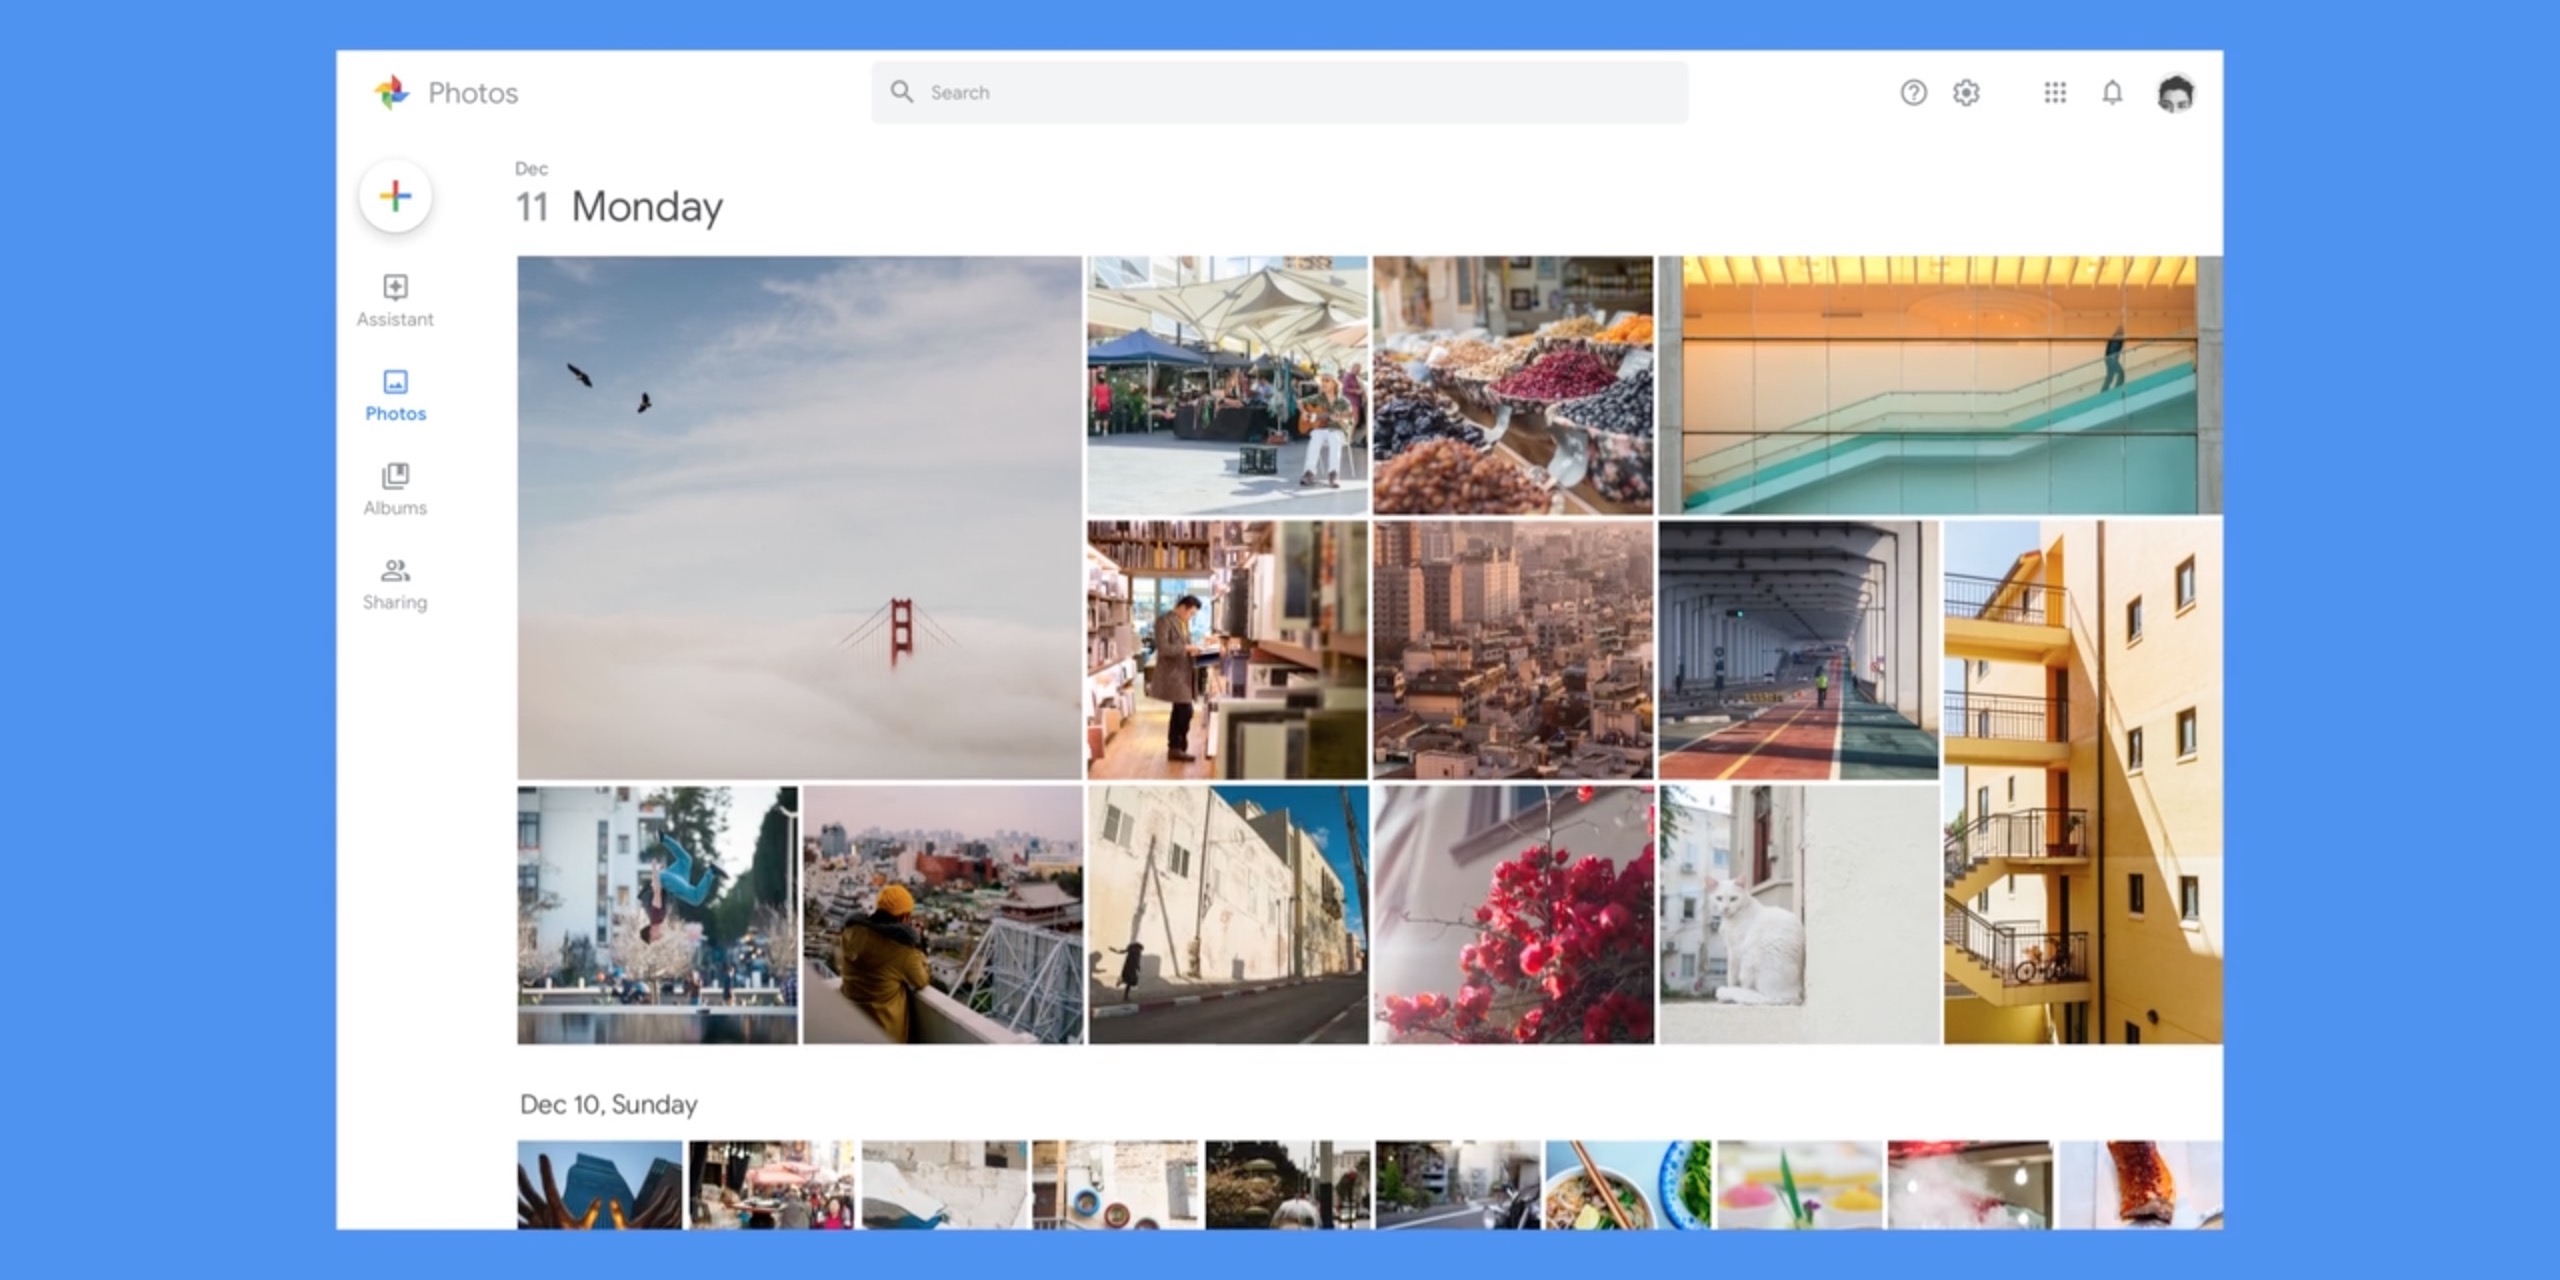Open the Sharing section

point(396,584)
